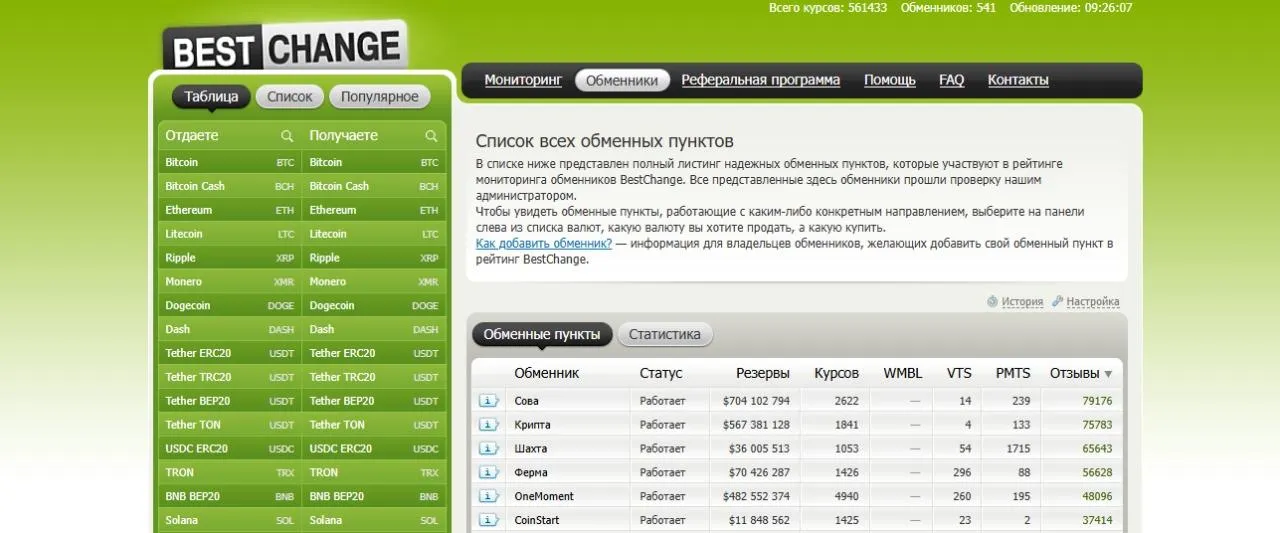
Task: Open the Ферма exchanger name
Action: 531,473
